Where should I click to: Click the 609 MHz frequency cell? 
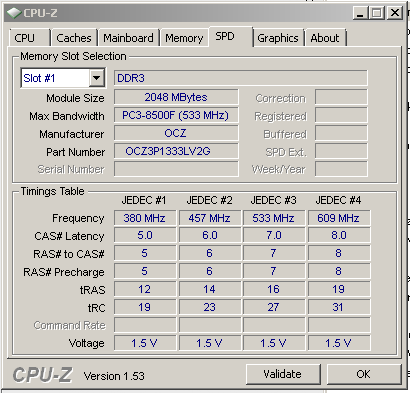click(339, 218)
